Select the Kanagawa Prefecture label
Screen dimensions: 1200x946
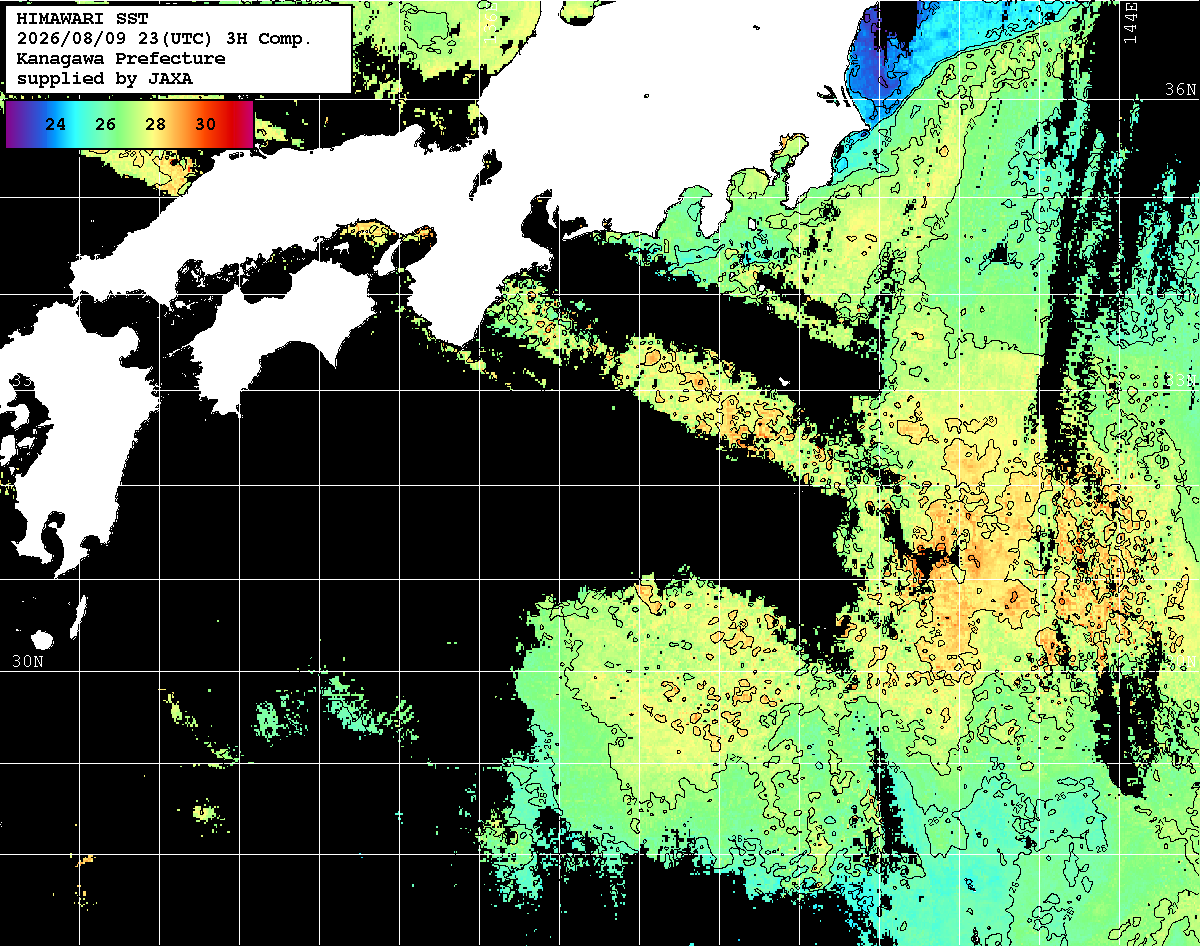(121, 58)
